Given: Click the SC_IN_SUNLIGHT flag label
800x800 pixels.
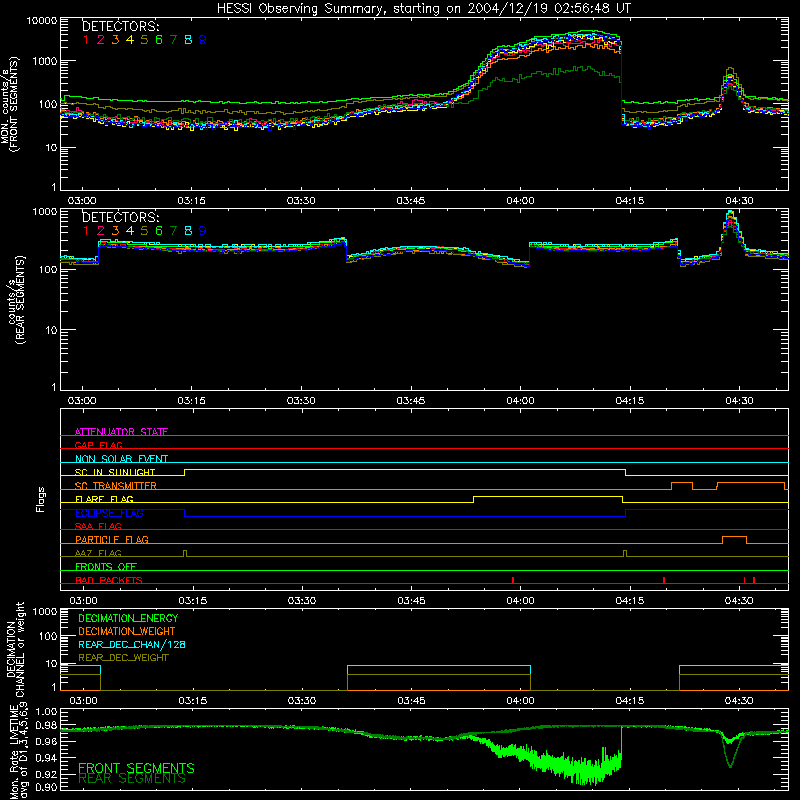Looking at the screenshot, I should [115, 472].
